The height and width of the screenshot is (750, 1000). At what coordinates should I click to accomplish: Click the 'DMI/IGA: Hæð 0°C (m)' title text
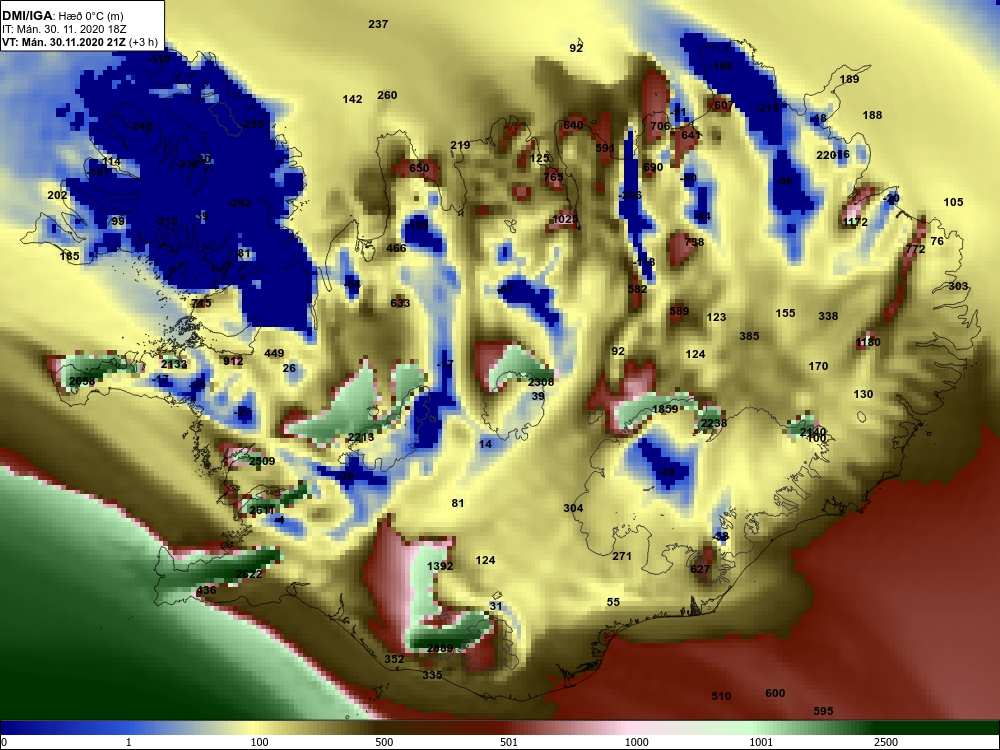58,16
